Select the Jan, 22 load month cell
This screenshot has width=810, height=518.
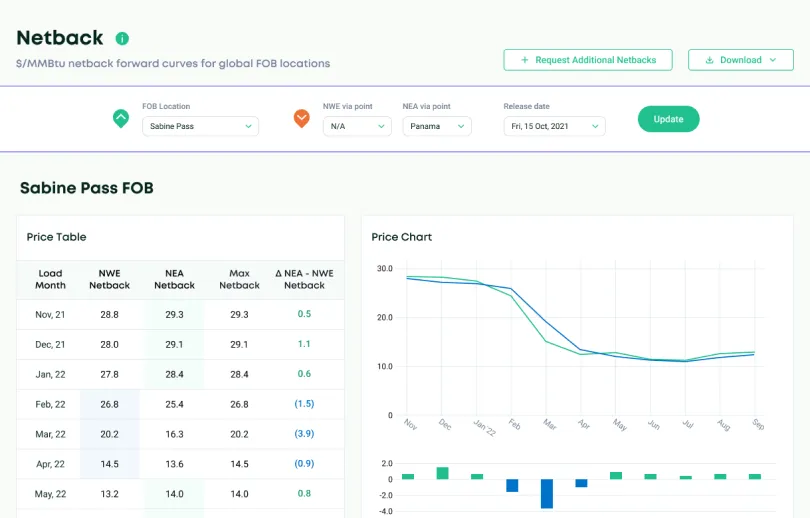[50, 374]
